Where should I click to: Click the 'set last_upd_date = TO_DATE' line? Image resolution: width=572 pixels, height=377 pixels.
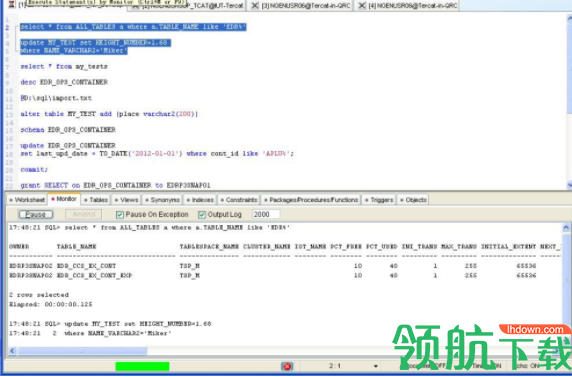point(157,154)
